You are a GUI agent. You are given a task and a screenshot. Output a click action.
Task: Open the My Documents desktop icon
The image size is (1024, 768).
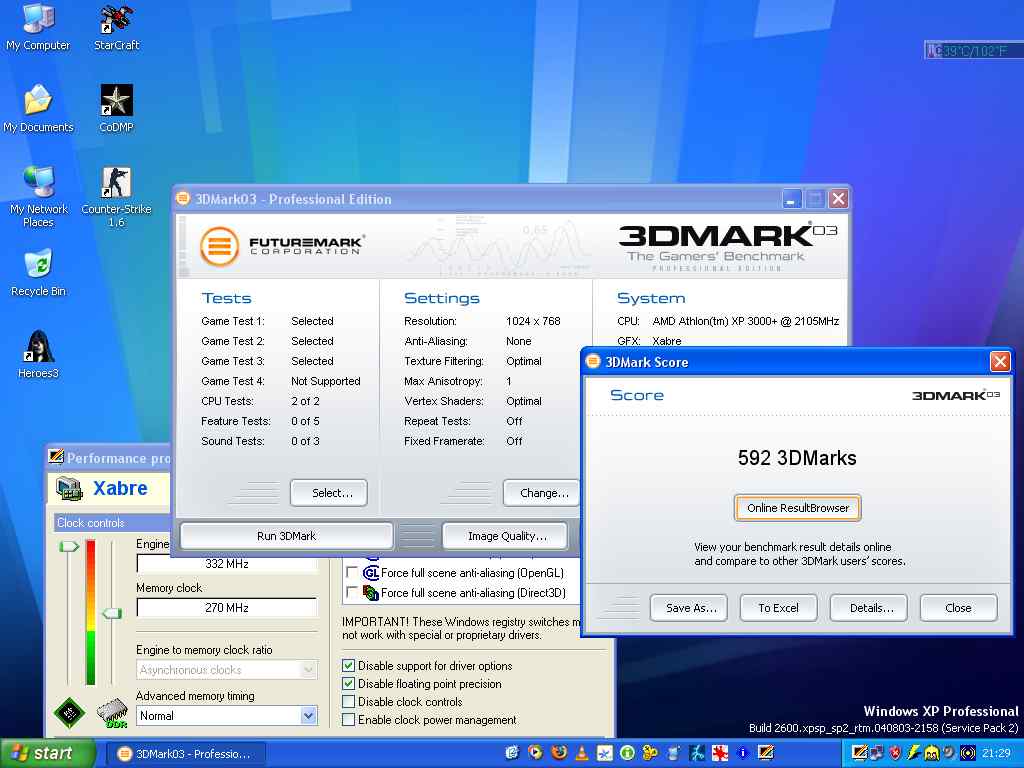point(38,108)
